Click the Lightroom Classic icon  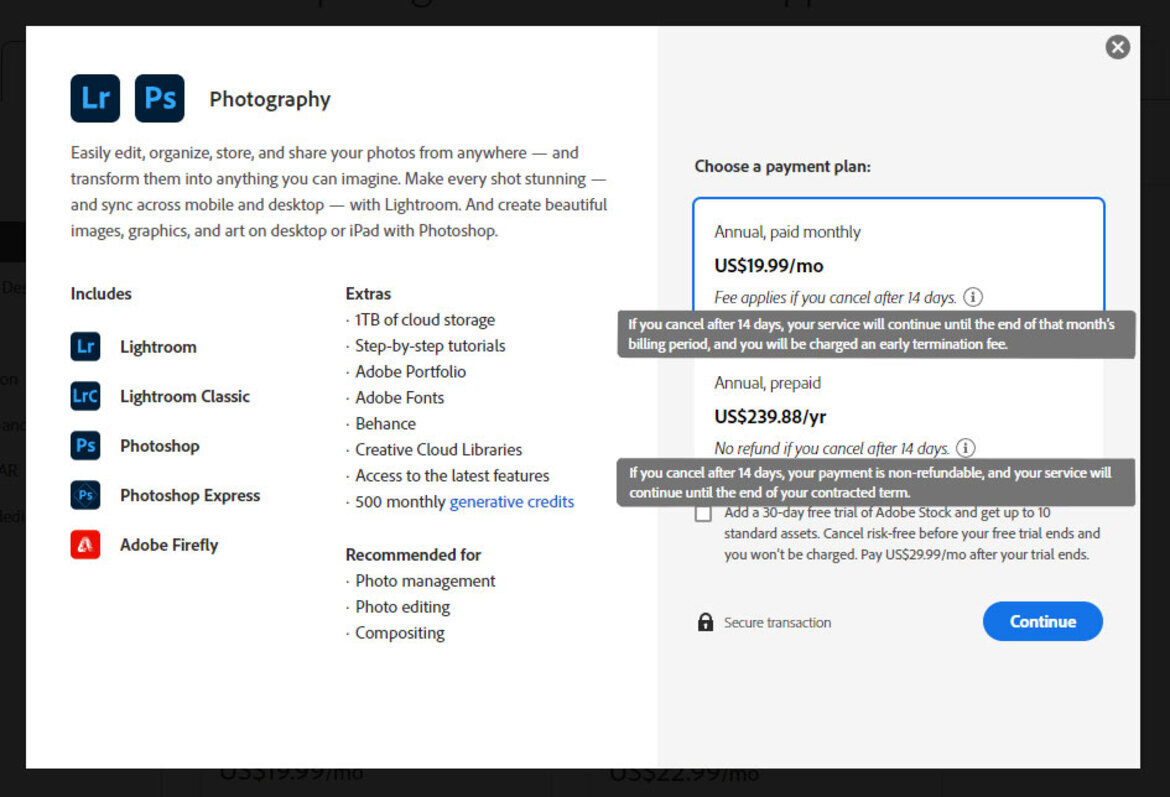click(85, 396)
